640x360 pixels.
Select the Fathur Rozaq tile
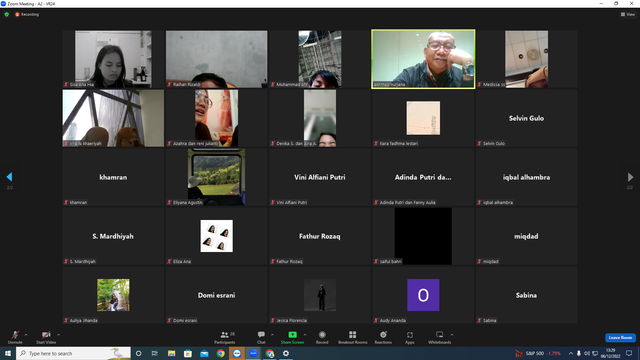(x=320, y=236)
